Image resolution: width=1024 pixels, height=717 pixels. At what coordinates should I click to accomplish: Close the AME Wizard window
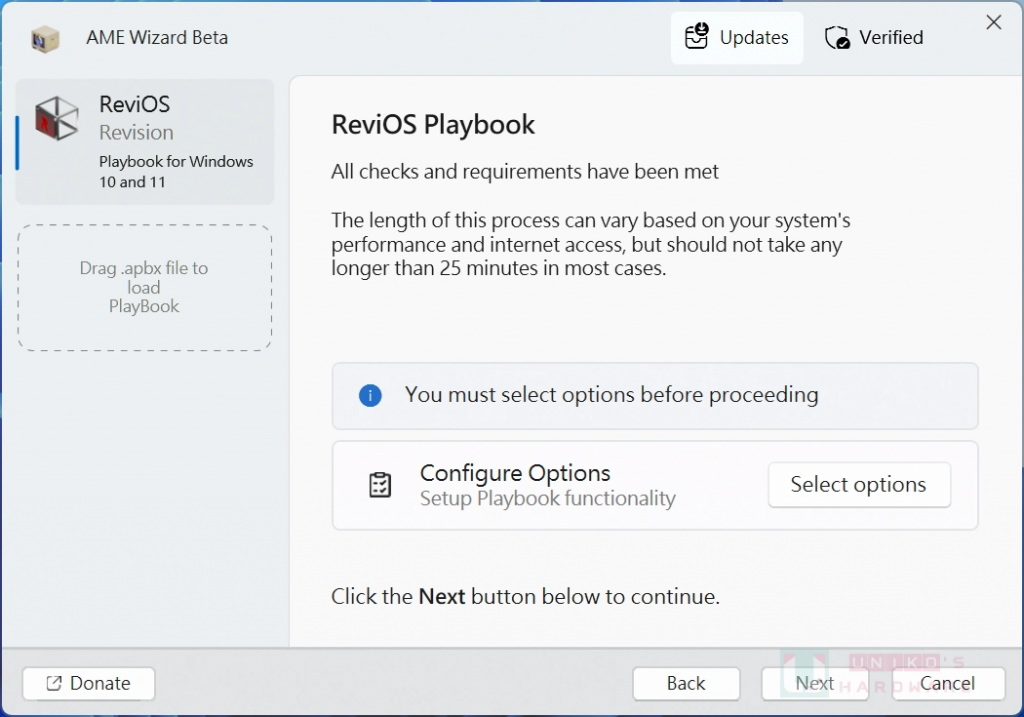[x=993, y=22]
